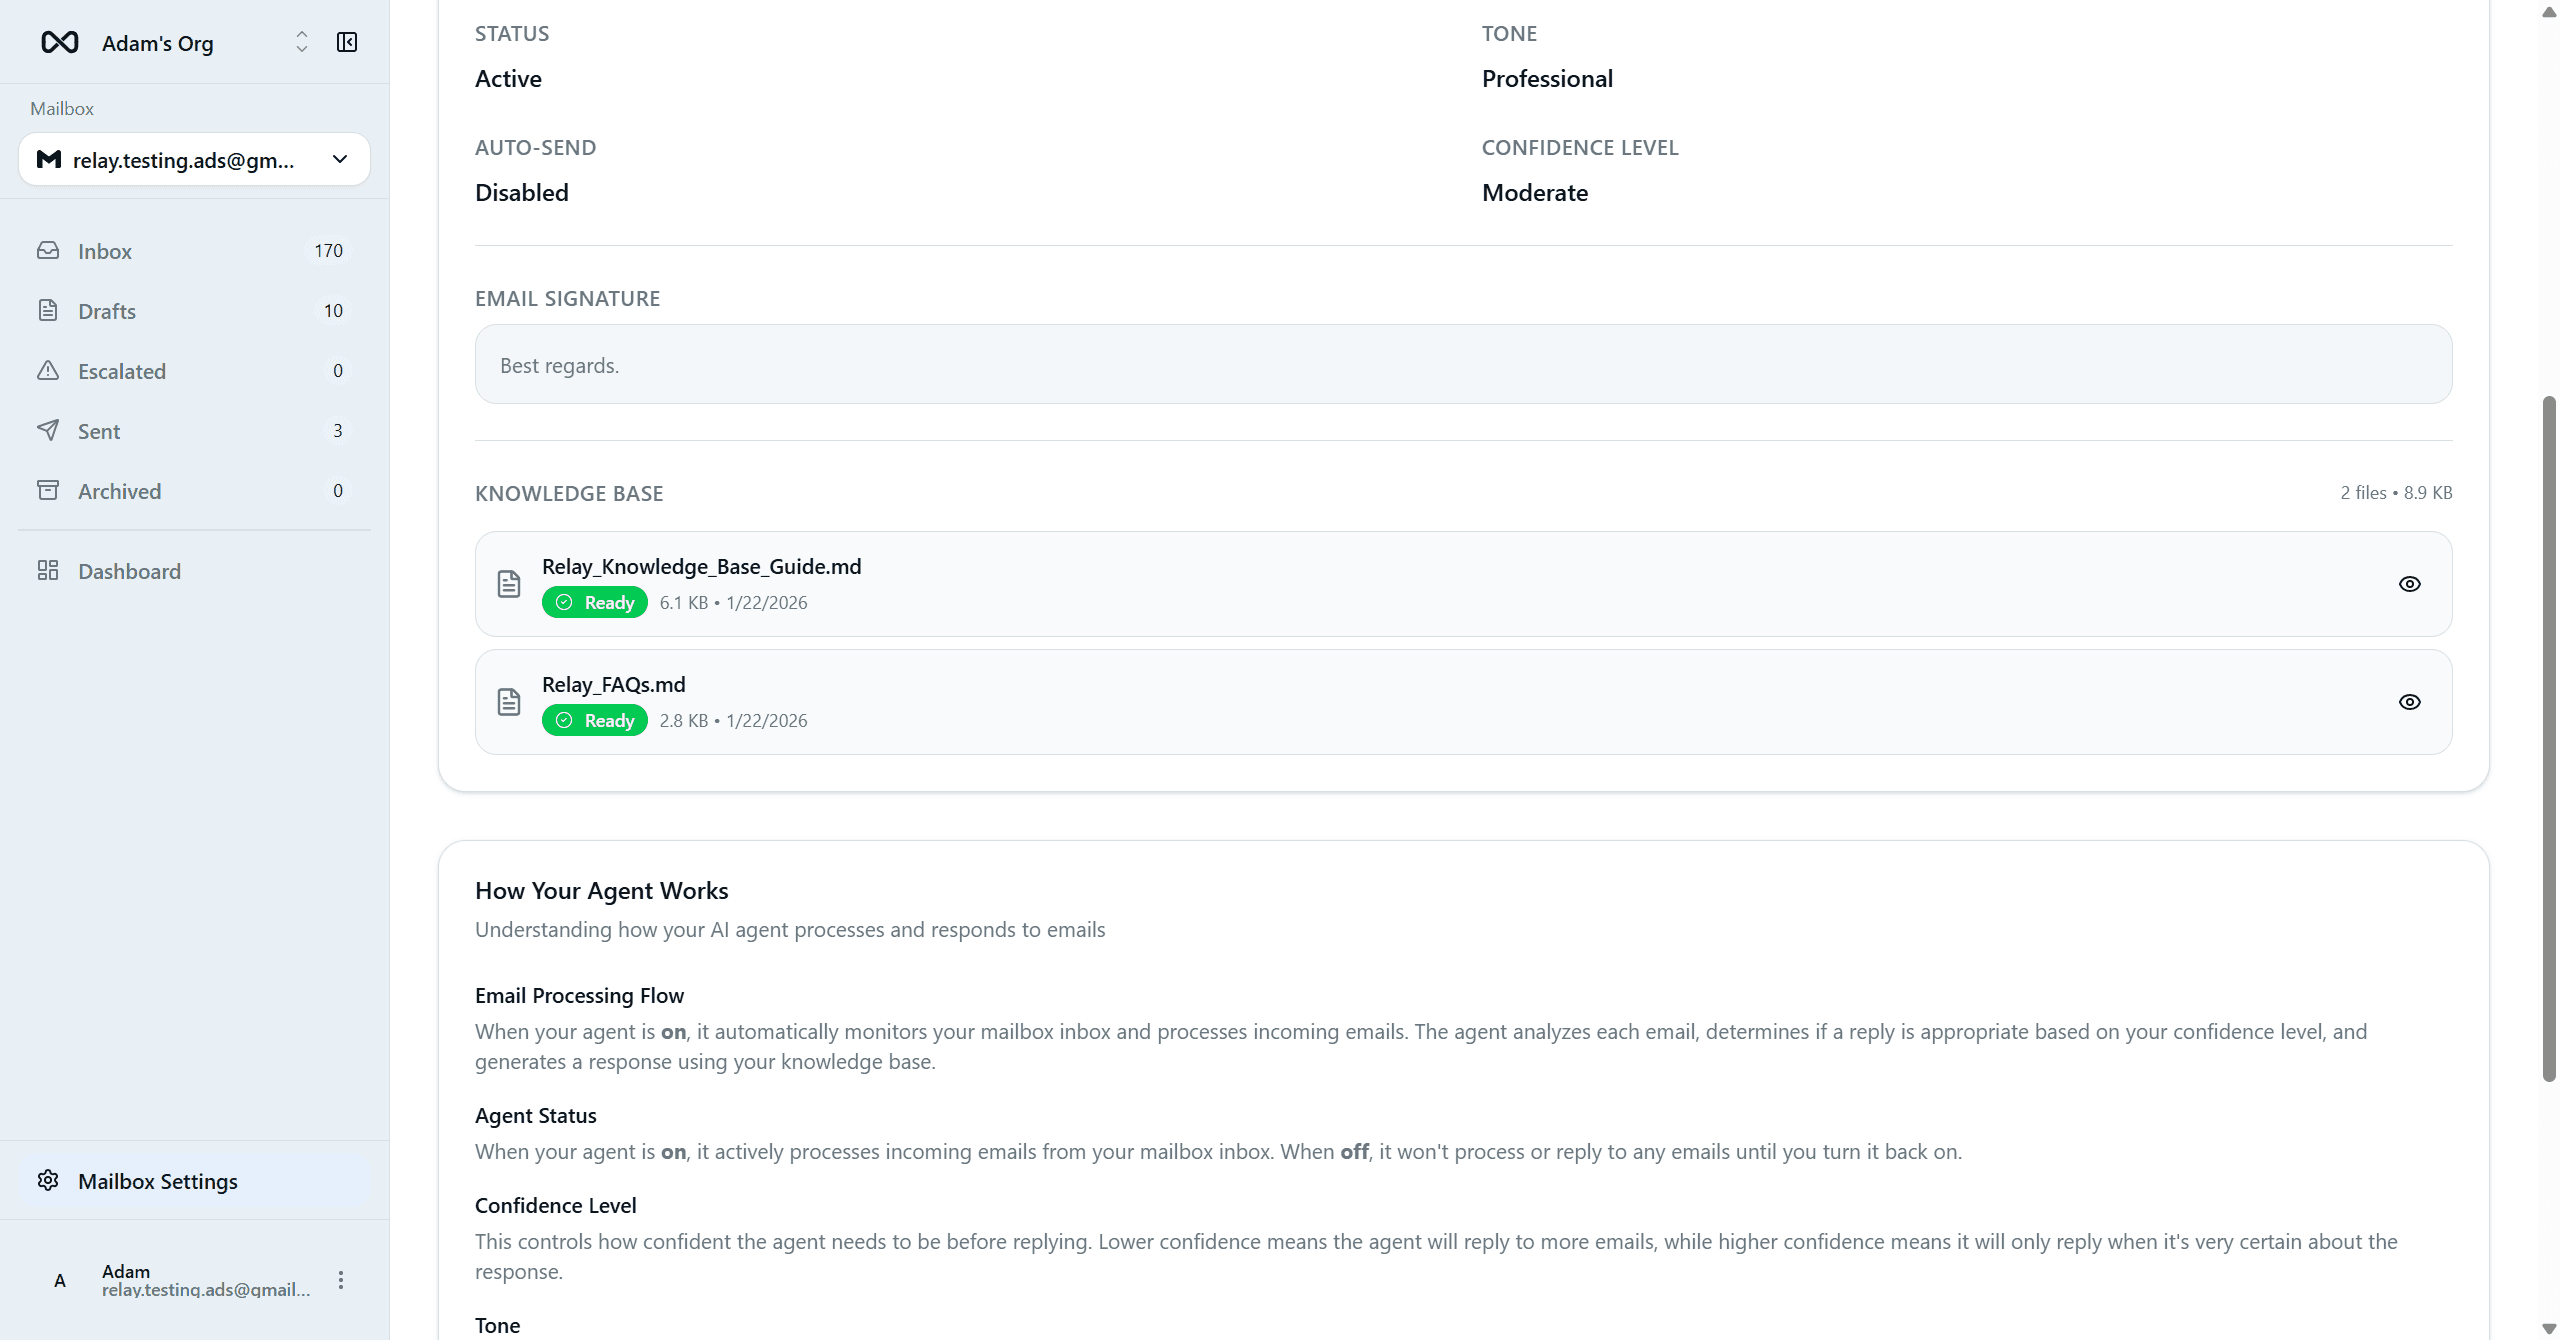2560x1340 pixels.
Task: Click the Dashboard grid icon
Action: (47, 570)
